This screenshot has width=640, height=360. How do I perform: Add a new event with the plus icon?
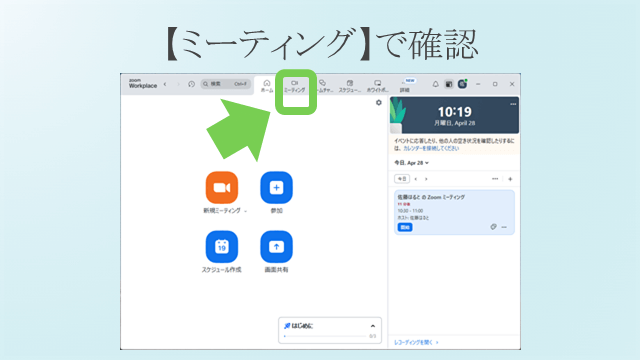tap(510, 179)
